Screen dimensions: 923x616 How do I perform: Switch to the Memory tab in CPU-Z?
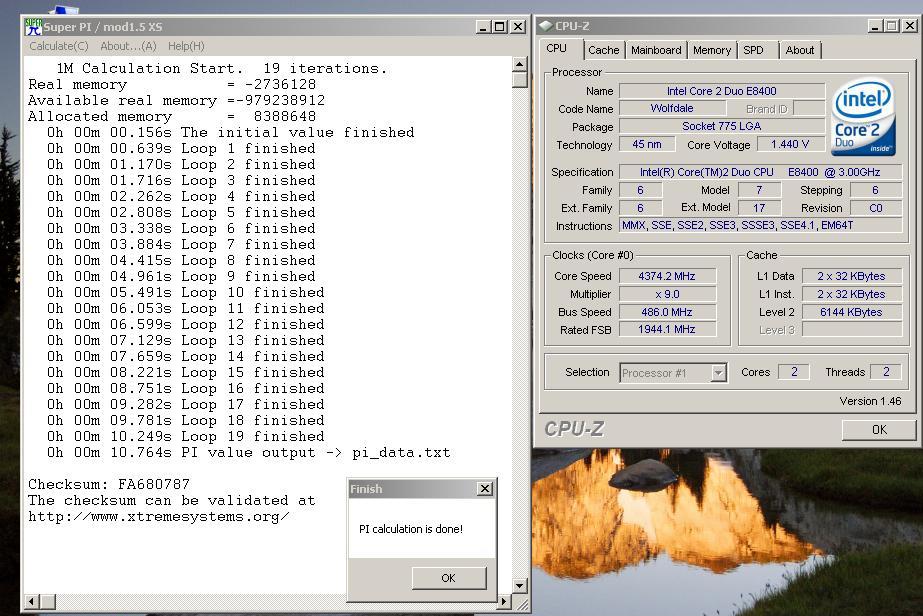click(x=712, y=50)
